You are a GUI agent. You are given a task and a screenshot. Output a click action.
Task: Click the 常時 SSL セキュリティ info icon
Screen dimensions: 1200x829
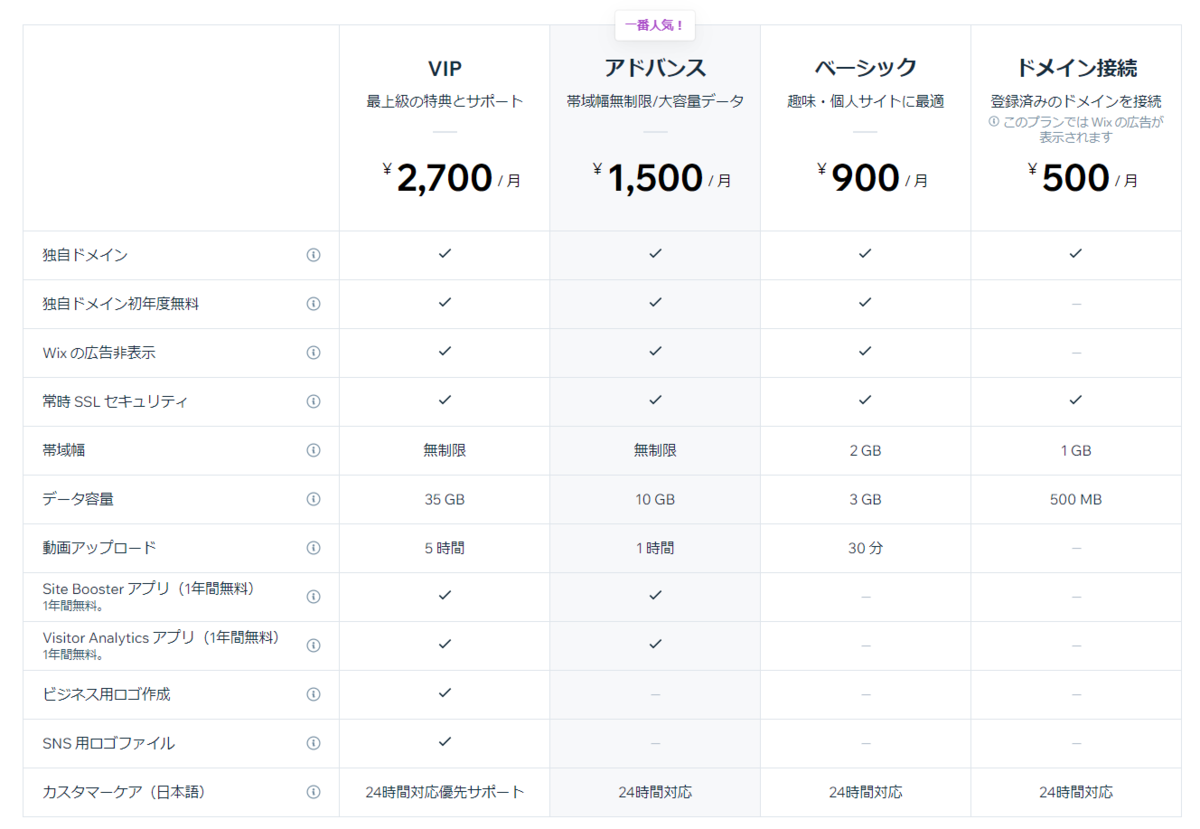(313, 401)
